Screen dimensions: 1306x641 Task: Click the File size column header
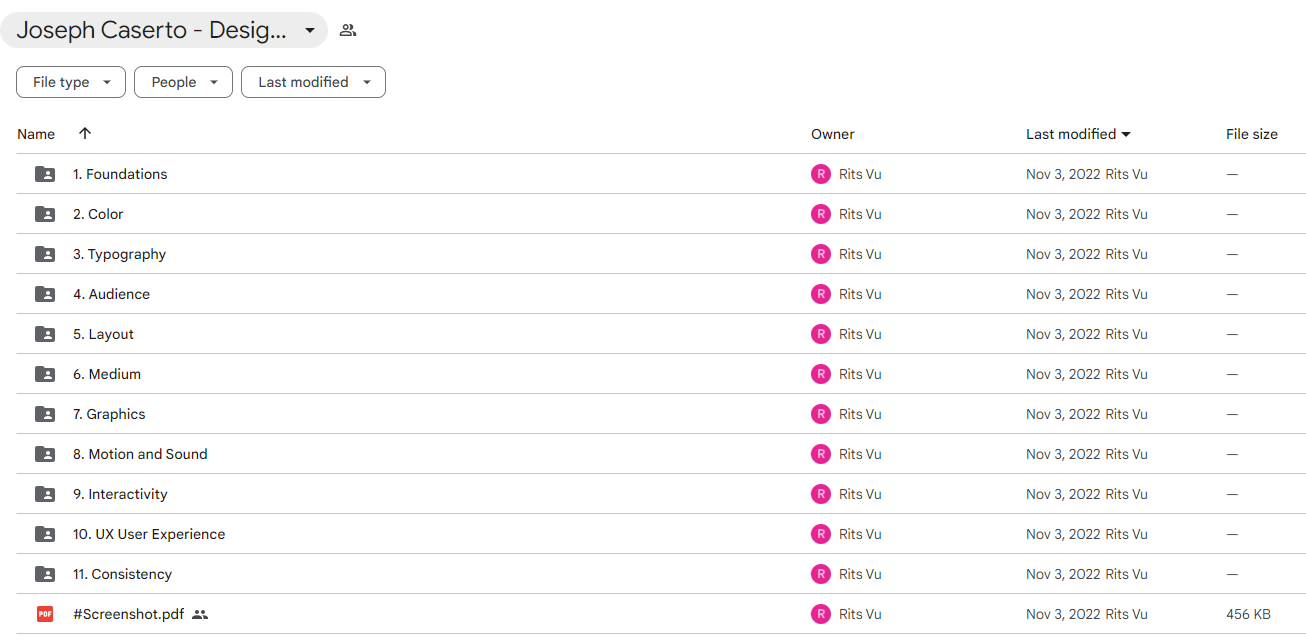pyautogui.click(x=1252, y=134)
